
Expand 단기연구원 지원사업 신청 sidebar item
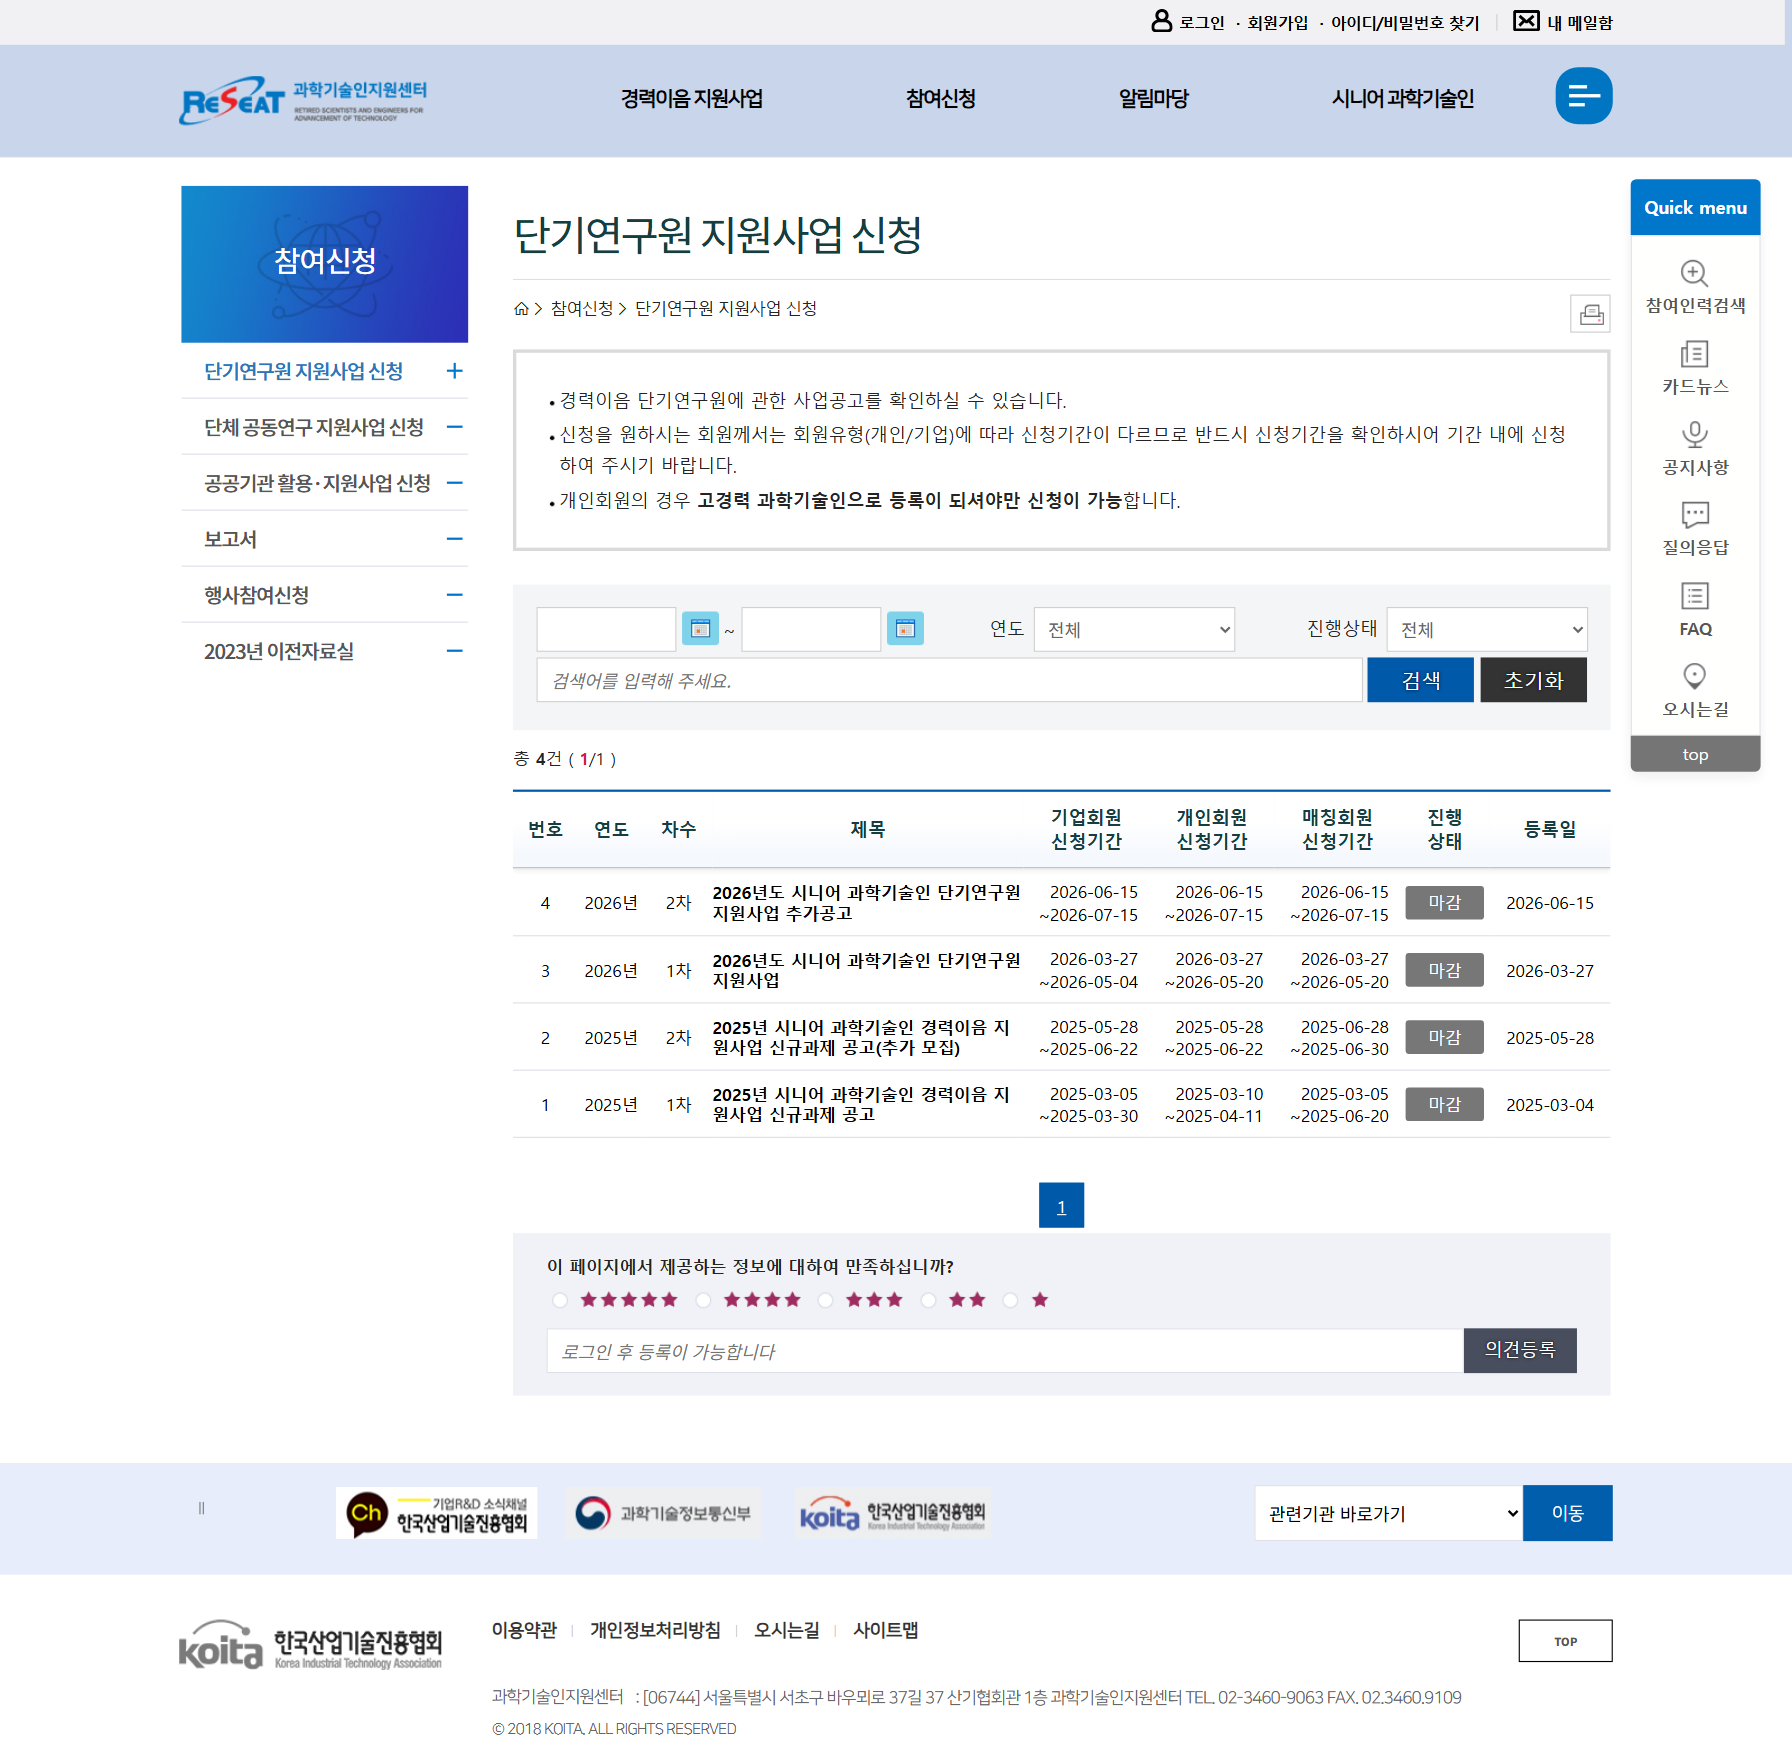click(x=455, y=371)
